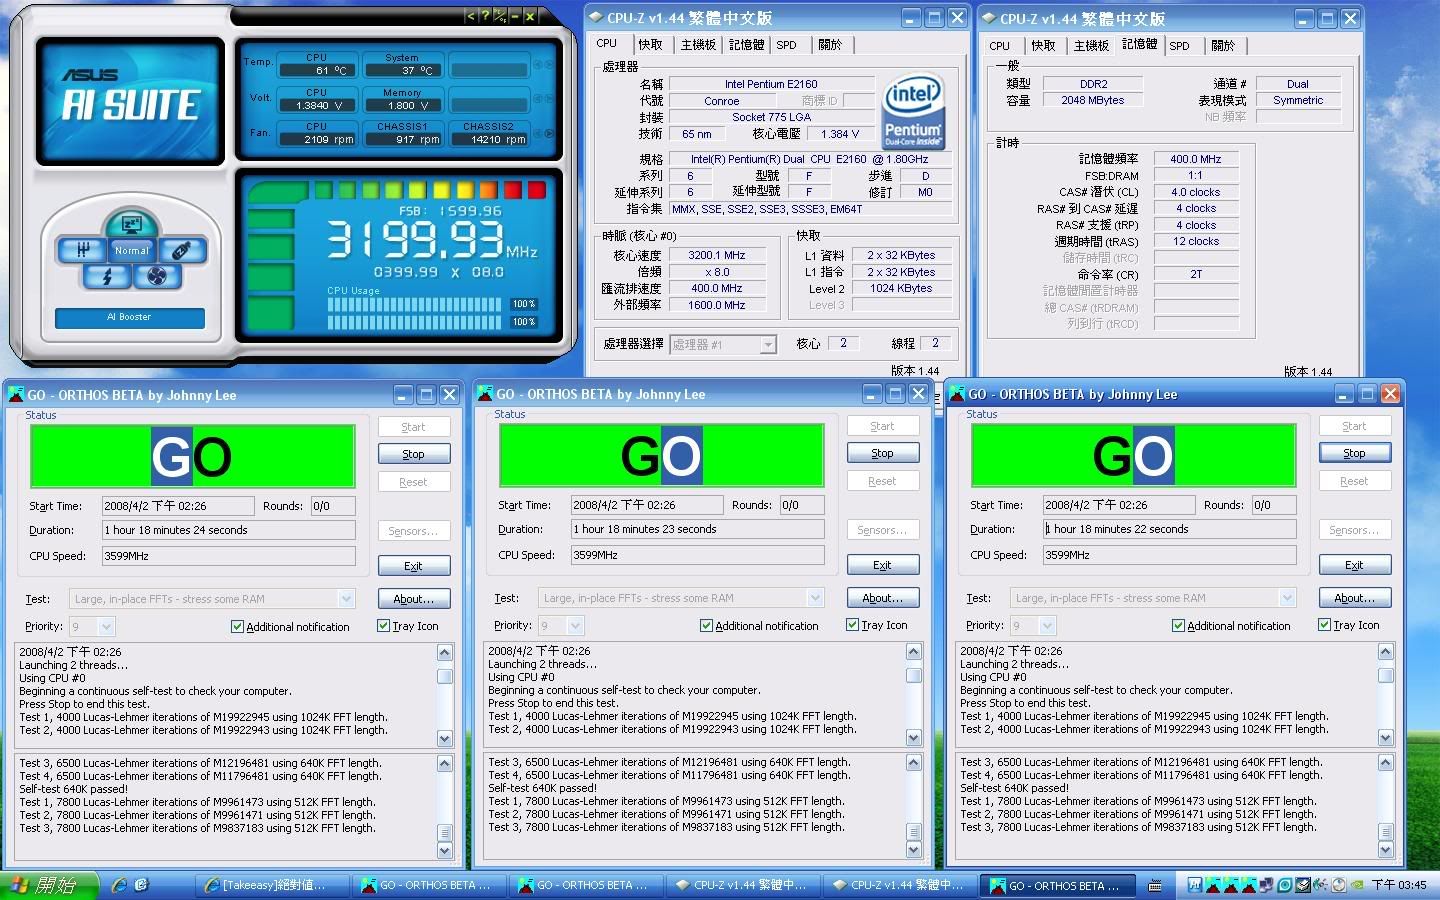Click the AI Booster label bar

coord(130,317)
